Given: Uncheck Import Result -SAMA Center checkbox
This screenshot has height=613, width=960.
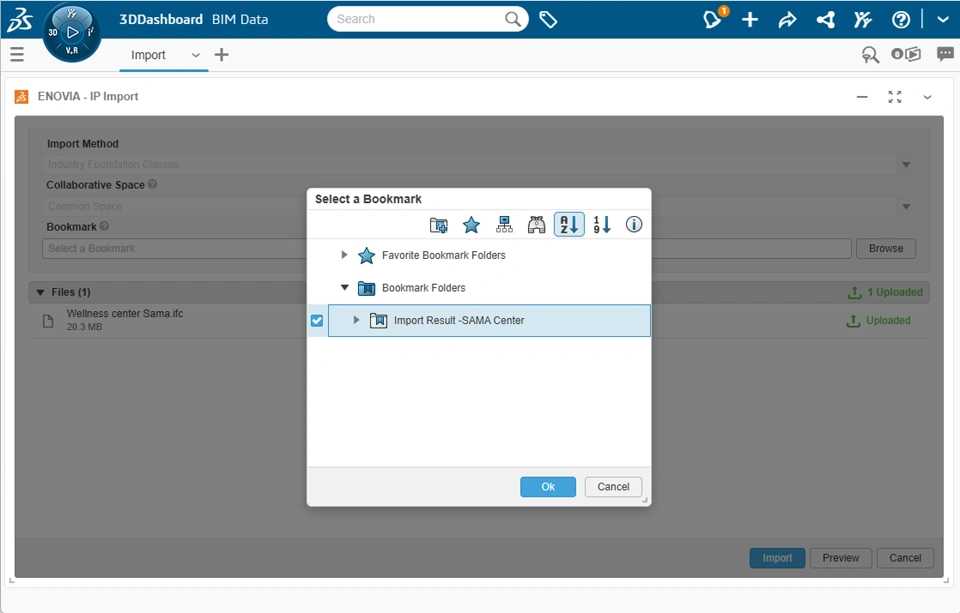Looking at the screenshot, I should point(317,320).
